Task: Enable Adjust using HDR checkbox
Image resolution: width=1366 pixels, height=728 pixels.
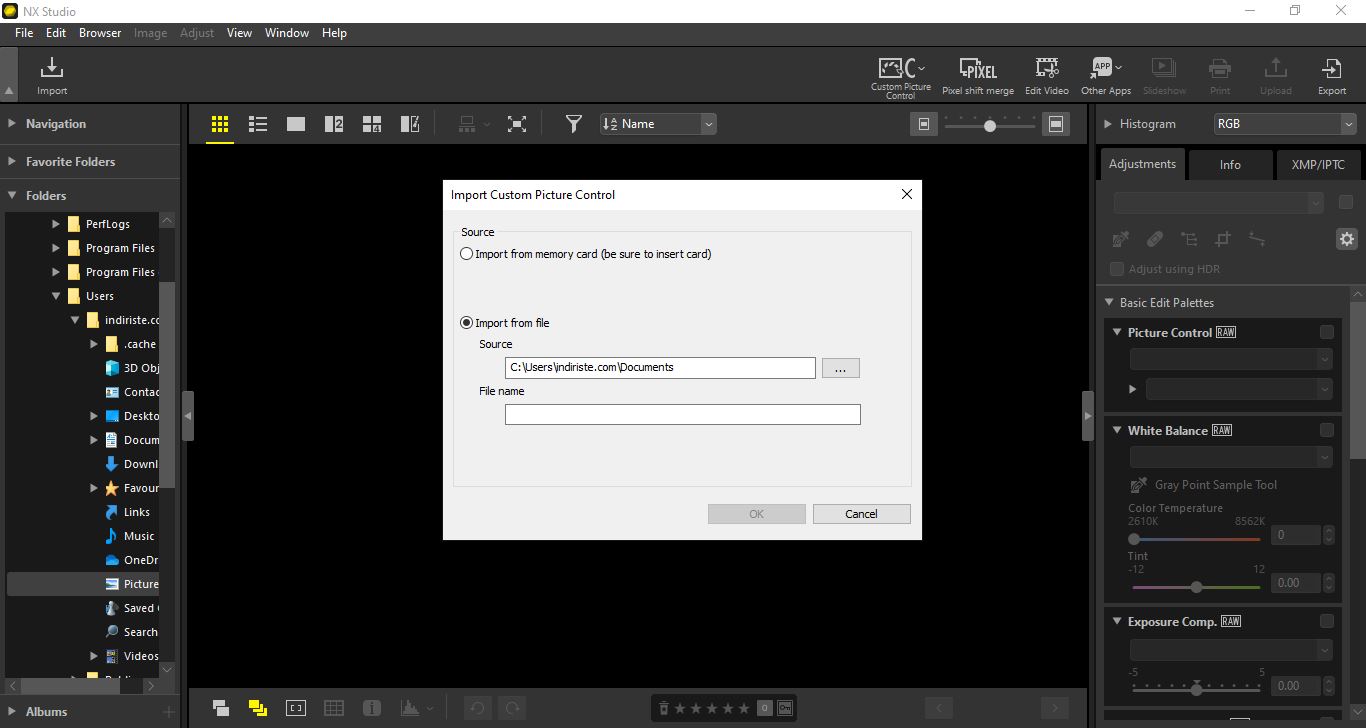Action: (1117, 269)
